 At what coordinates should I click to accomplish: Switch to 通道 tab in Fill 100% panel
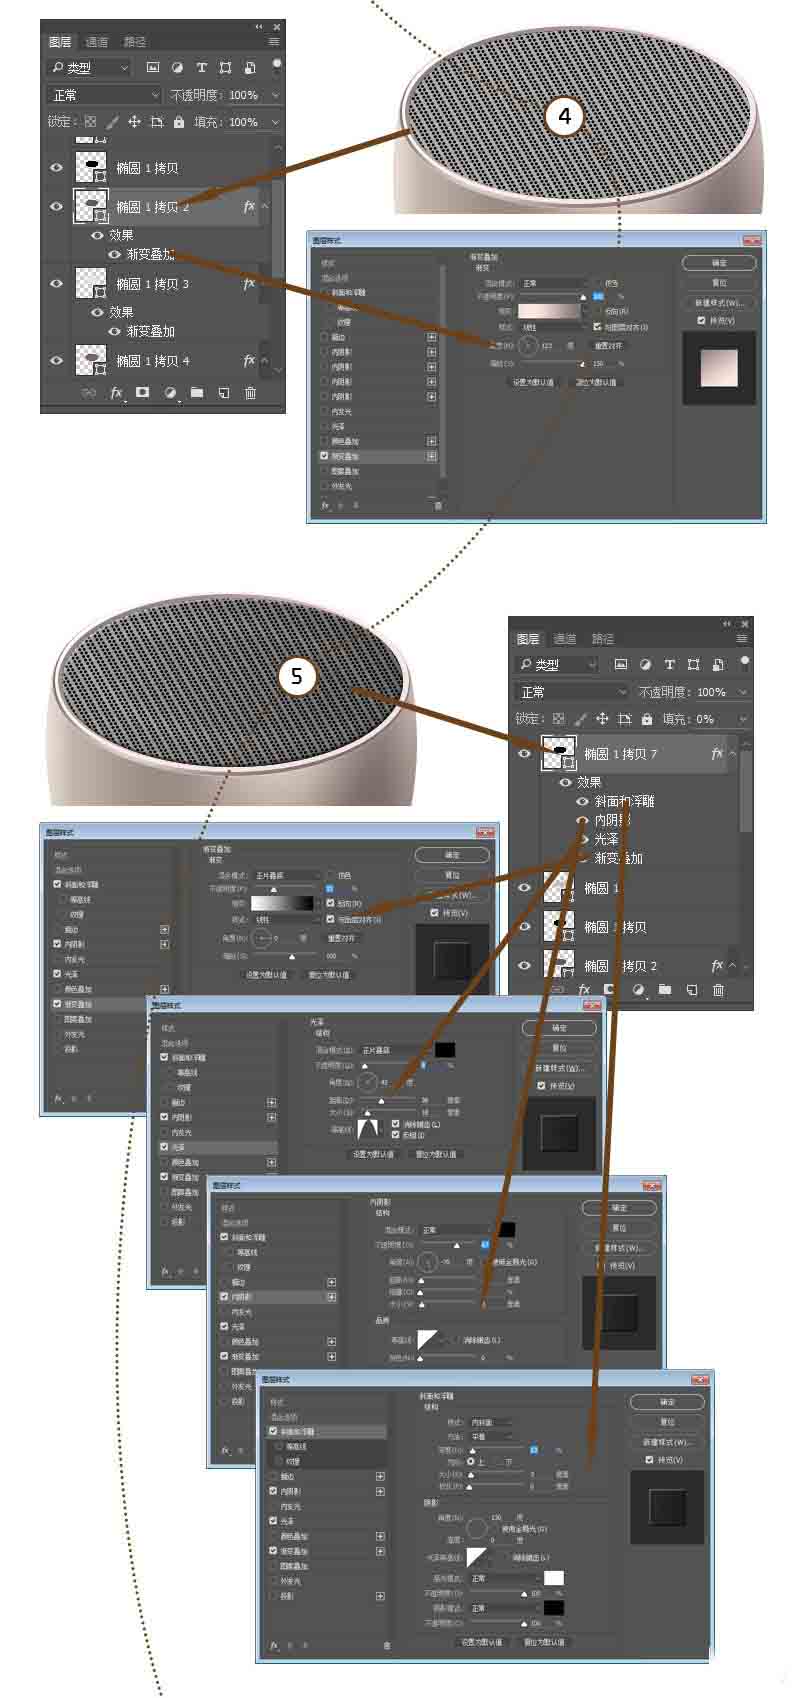(97, 42)
